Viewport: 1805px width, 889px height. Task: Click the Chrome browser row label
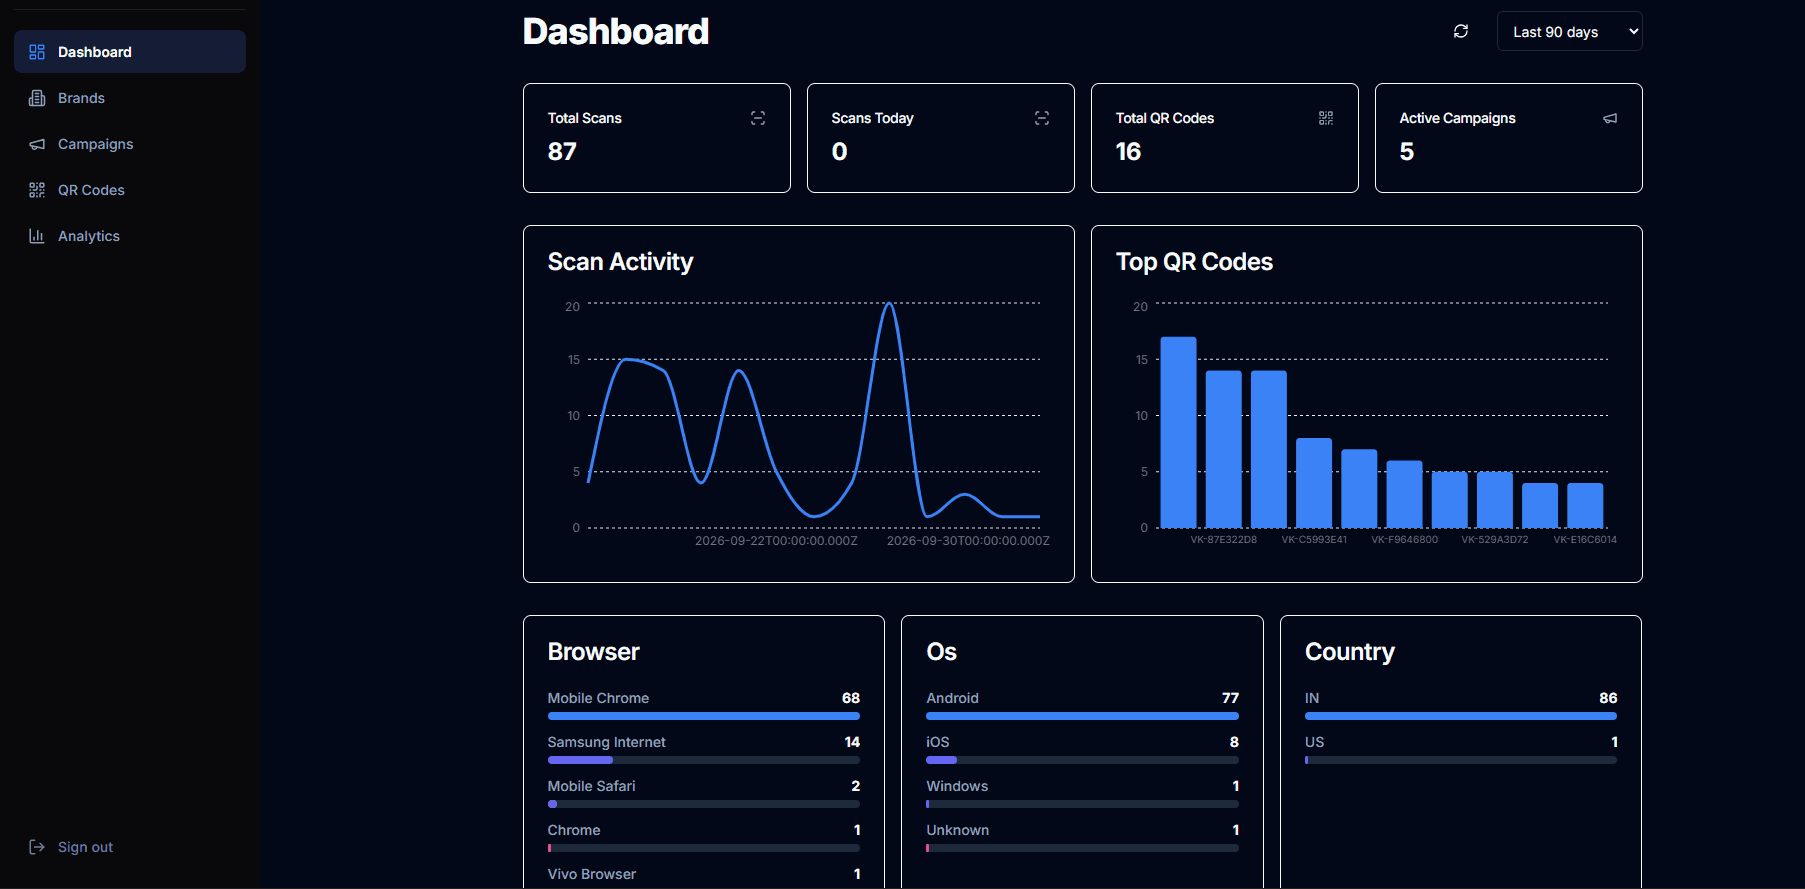click(x=574, y=830)
